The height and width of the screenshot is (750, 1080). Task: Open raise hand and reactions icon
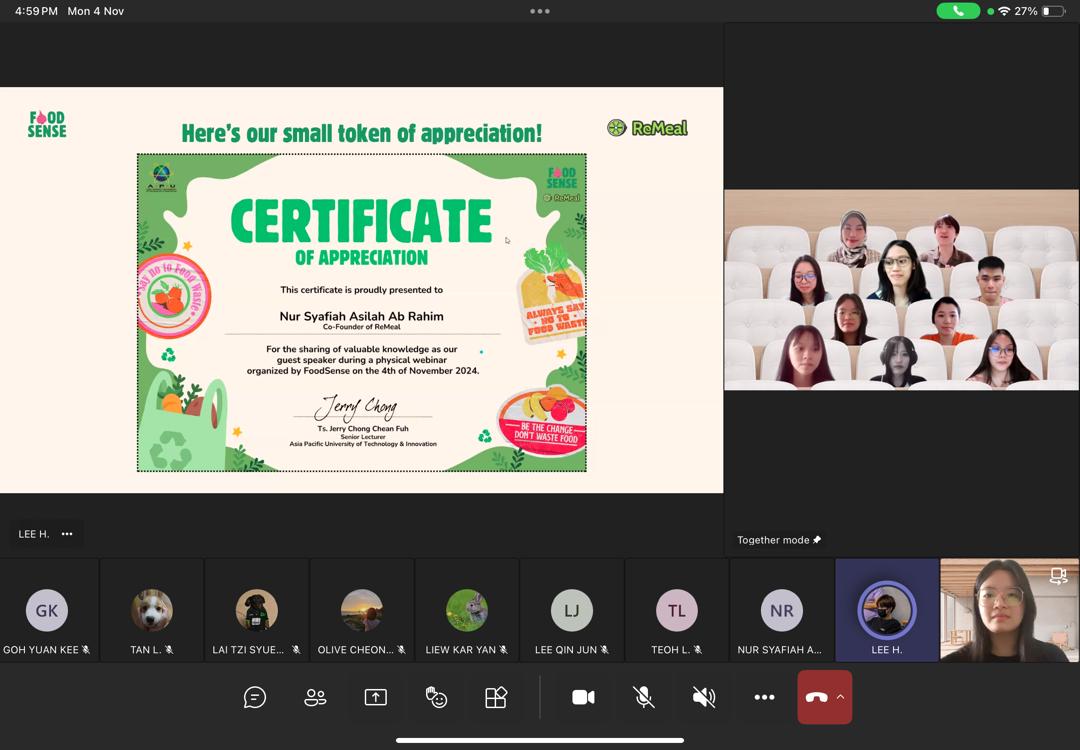[x=436, y=698]
